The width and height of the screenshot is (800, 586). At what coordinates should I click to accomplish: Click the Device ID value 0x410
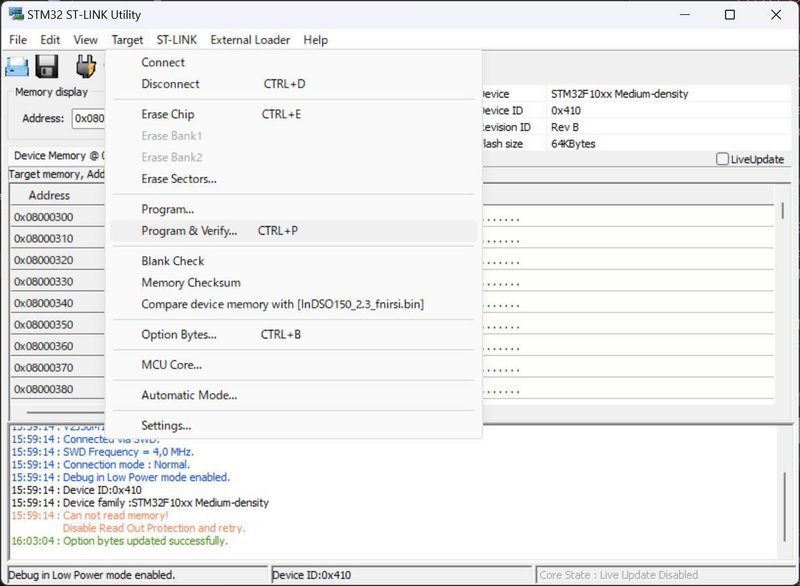(566, 111)
